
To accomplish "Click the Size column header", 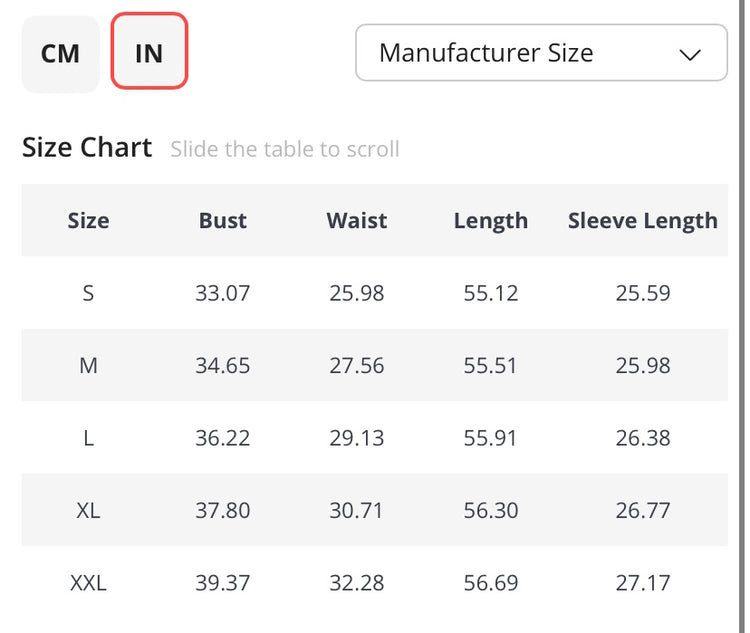I will tap(88, 221).
